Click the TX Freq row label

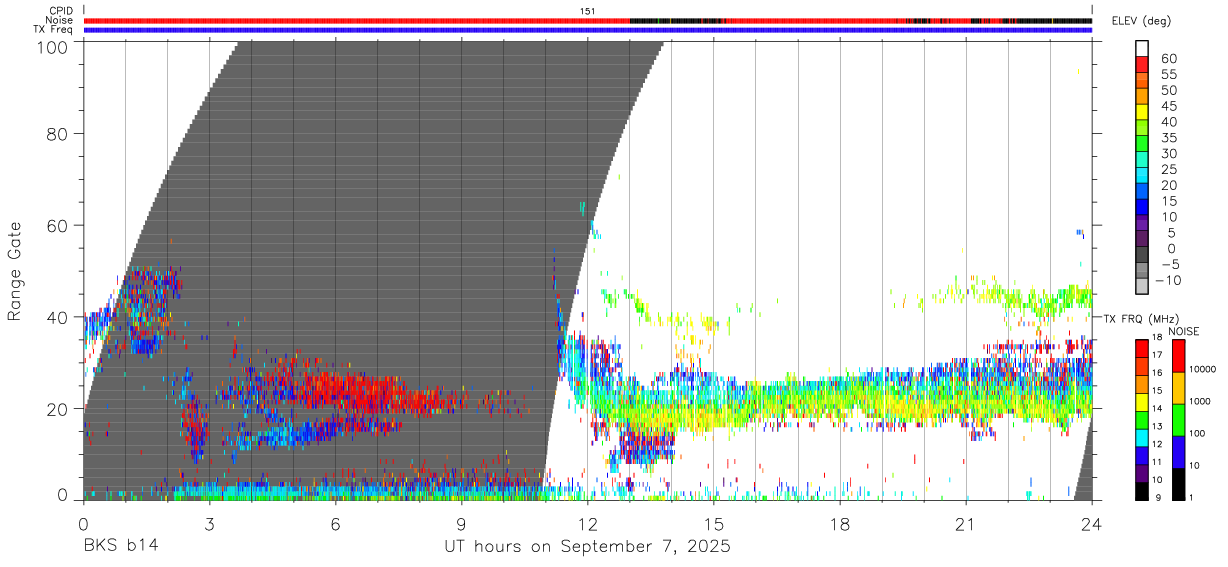[x=54, y=29]
